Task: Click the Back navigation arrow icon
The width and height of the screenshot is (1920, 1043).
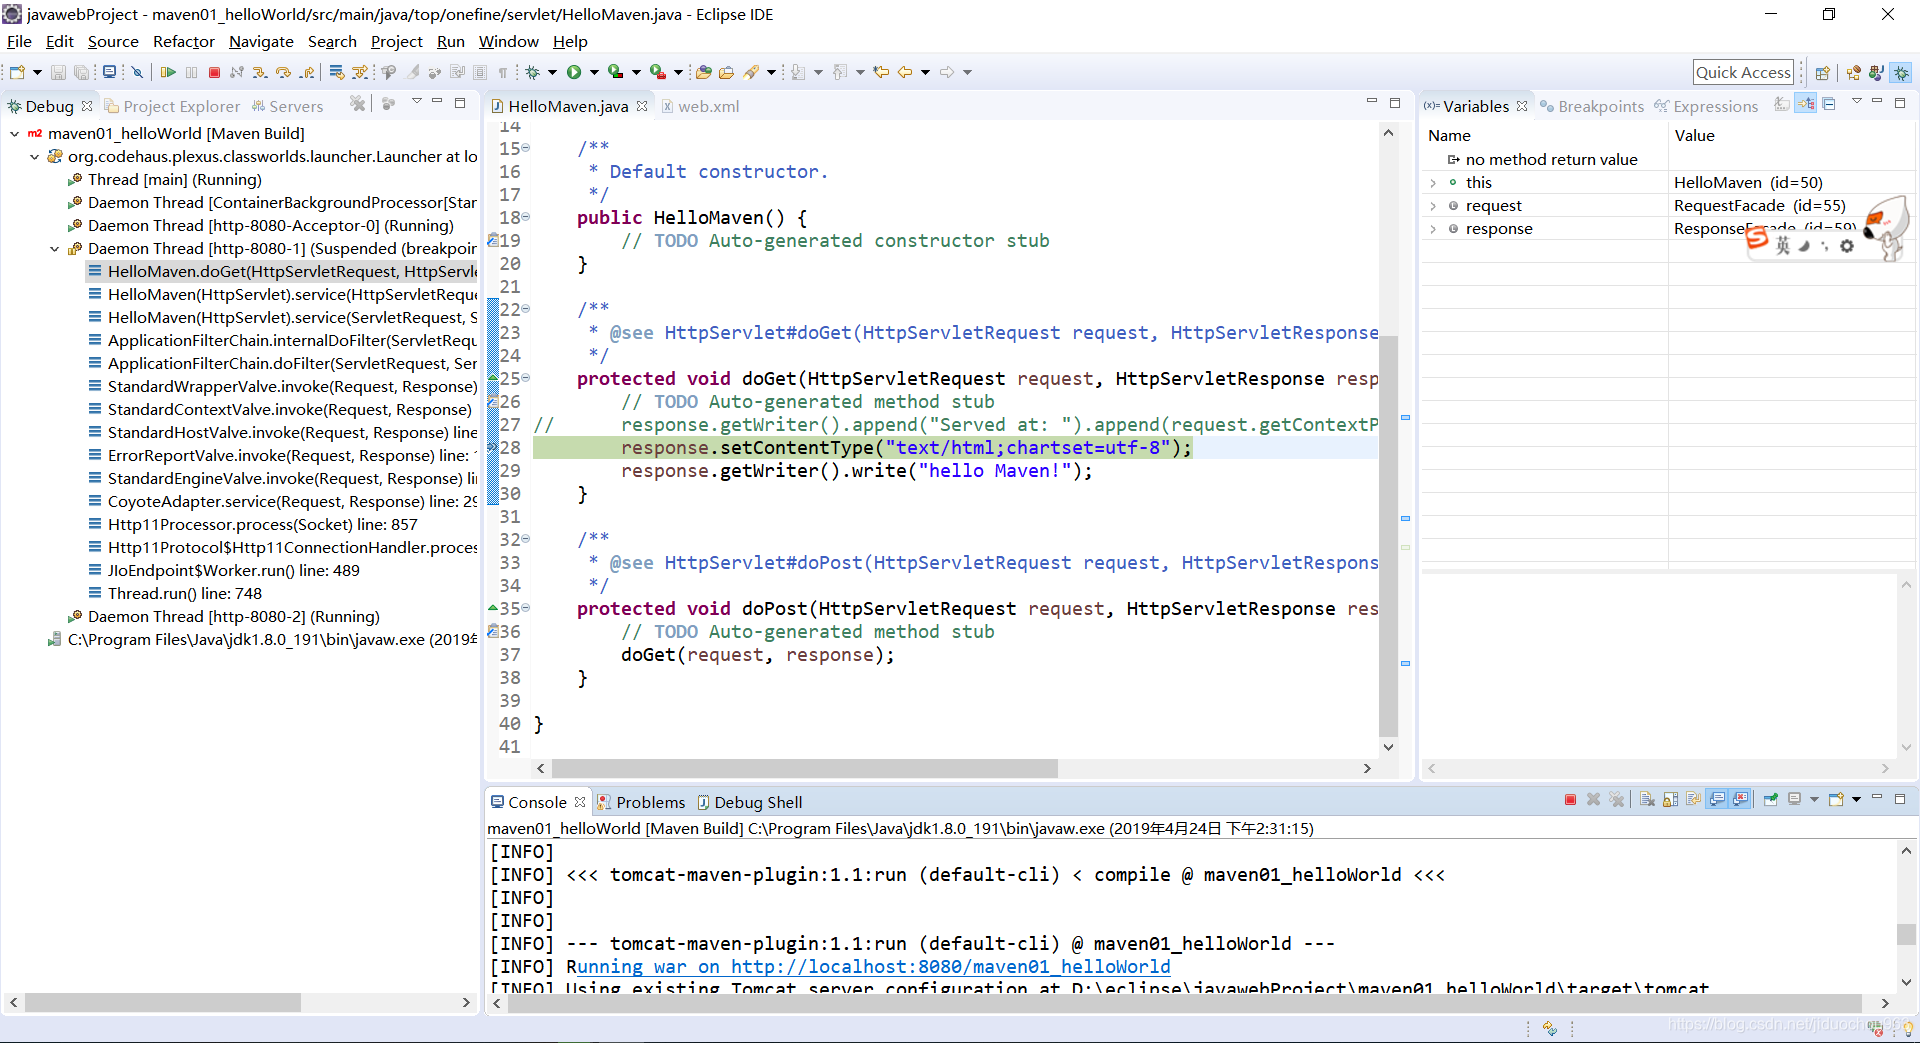Action: 904,72
